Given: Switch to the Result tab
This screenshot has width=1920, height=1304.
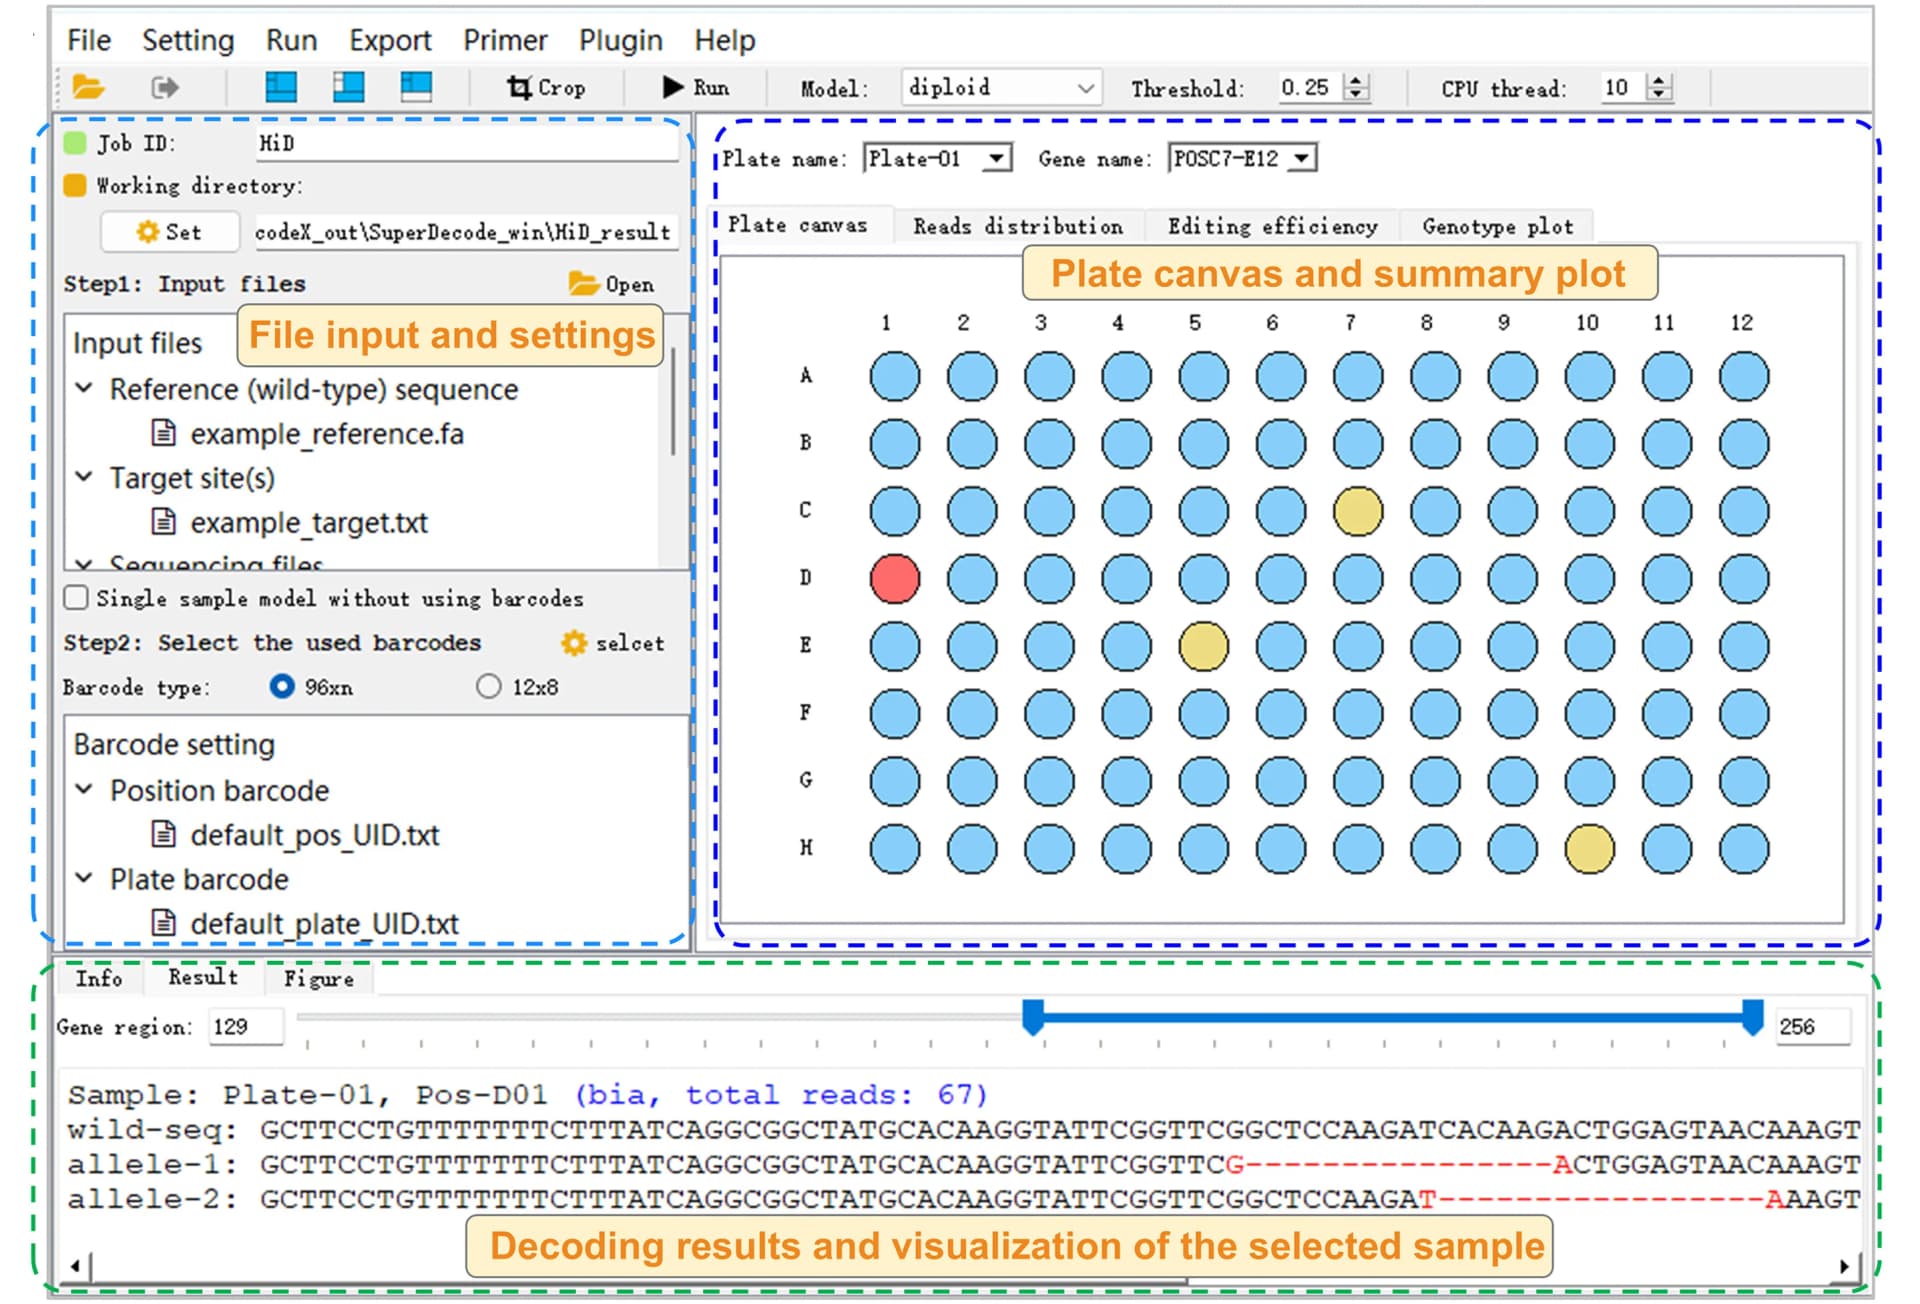Looking at the screenshot, I should click(203, 977).
